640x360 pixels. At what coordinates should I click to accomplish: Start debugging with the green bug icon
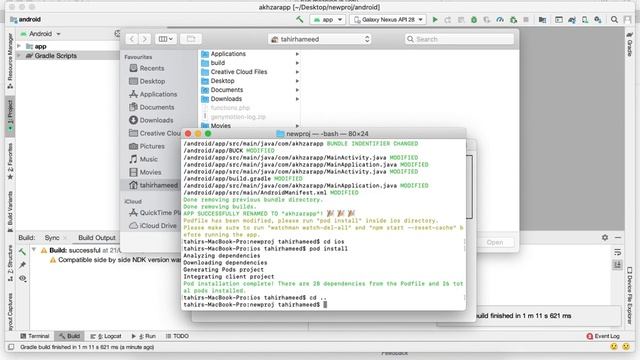click(x=474, y=19)
